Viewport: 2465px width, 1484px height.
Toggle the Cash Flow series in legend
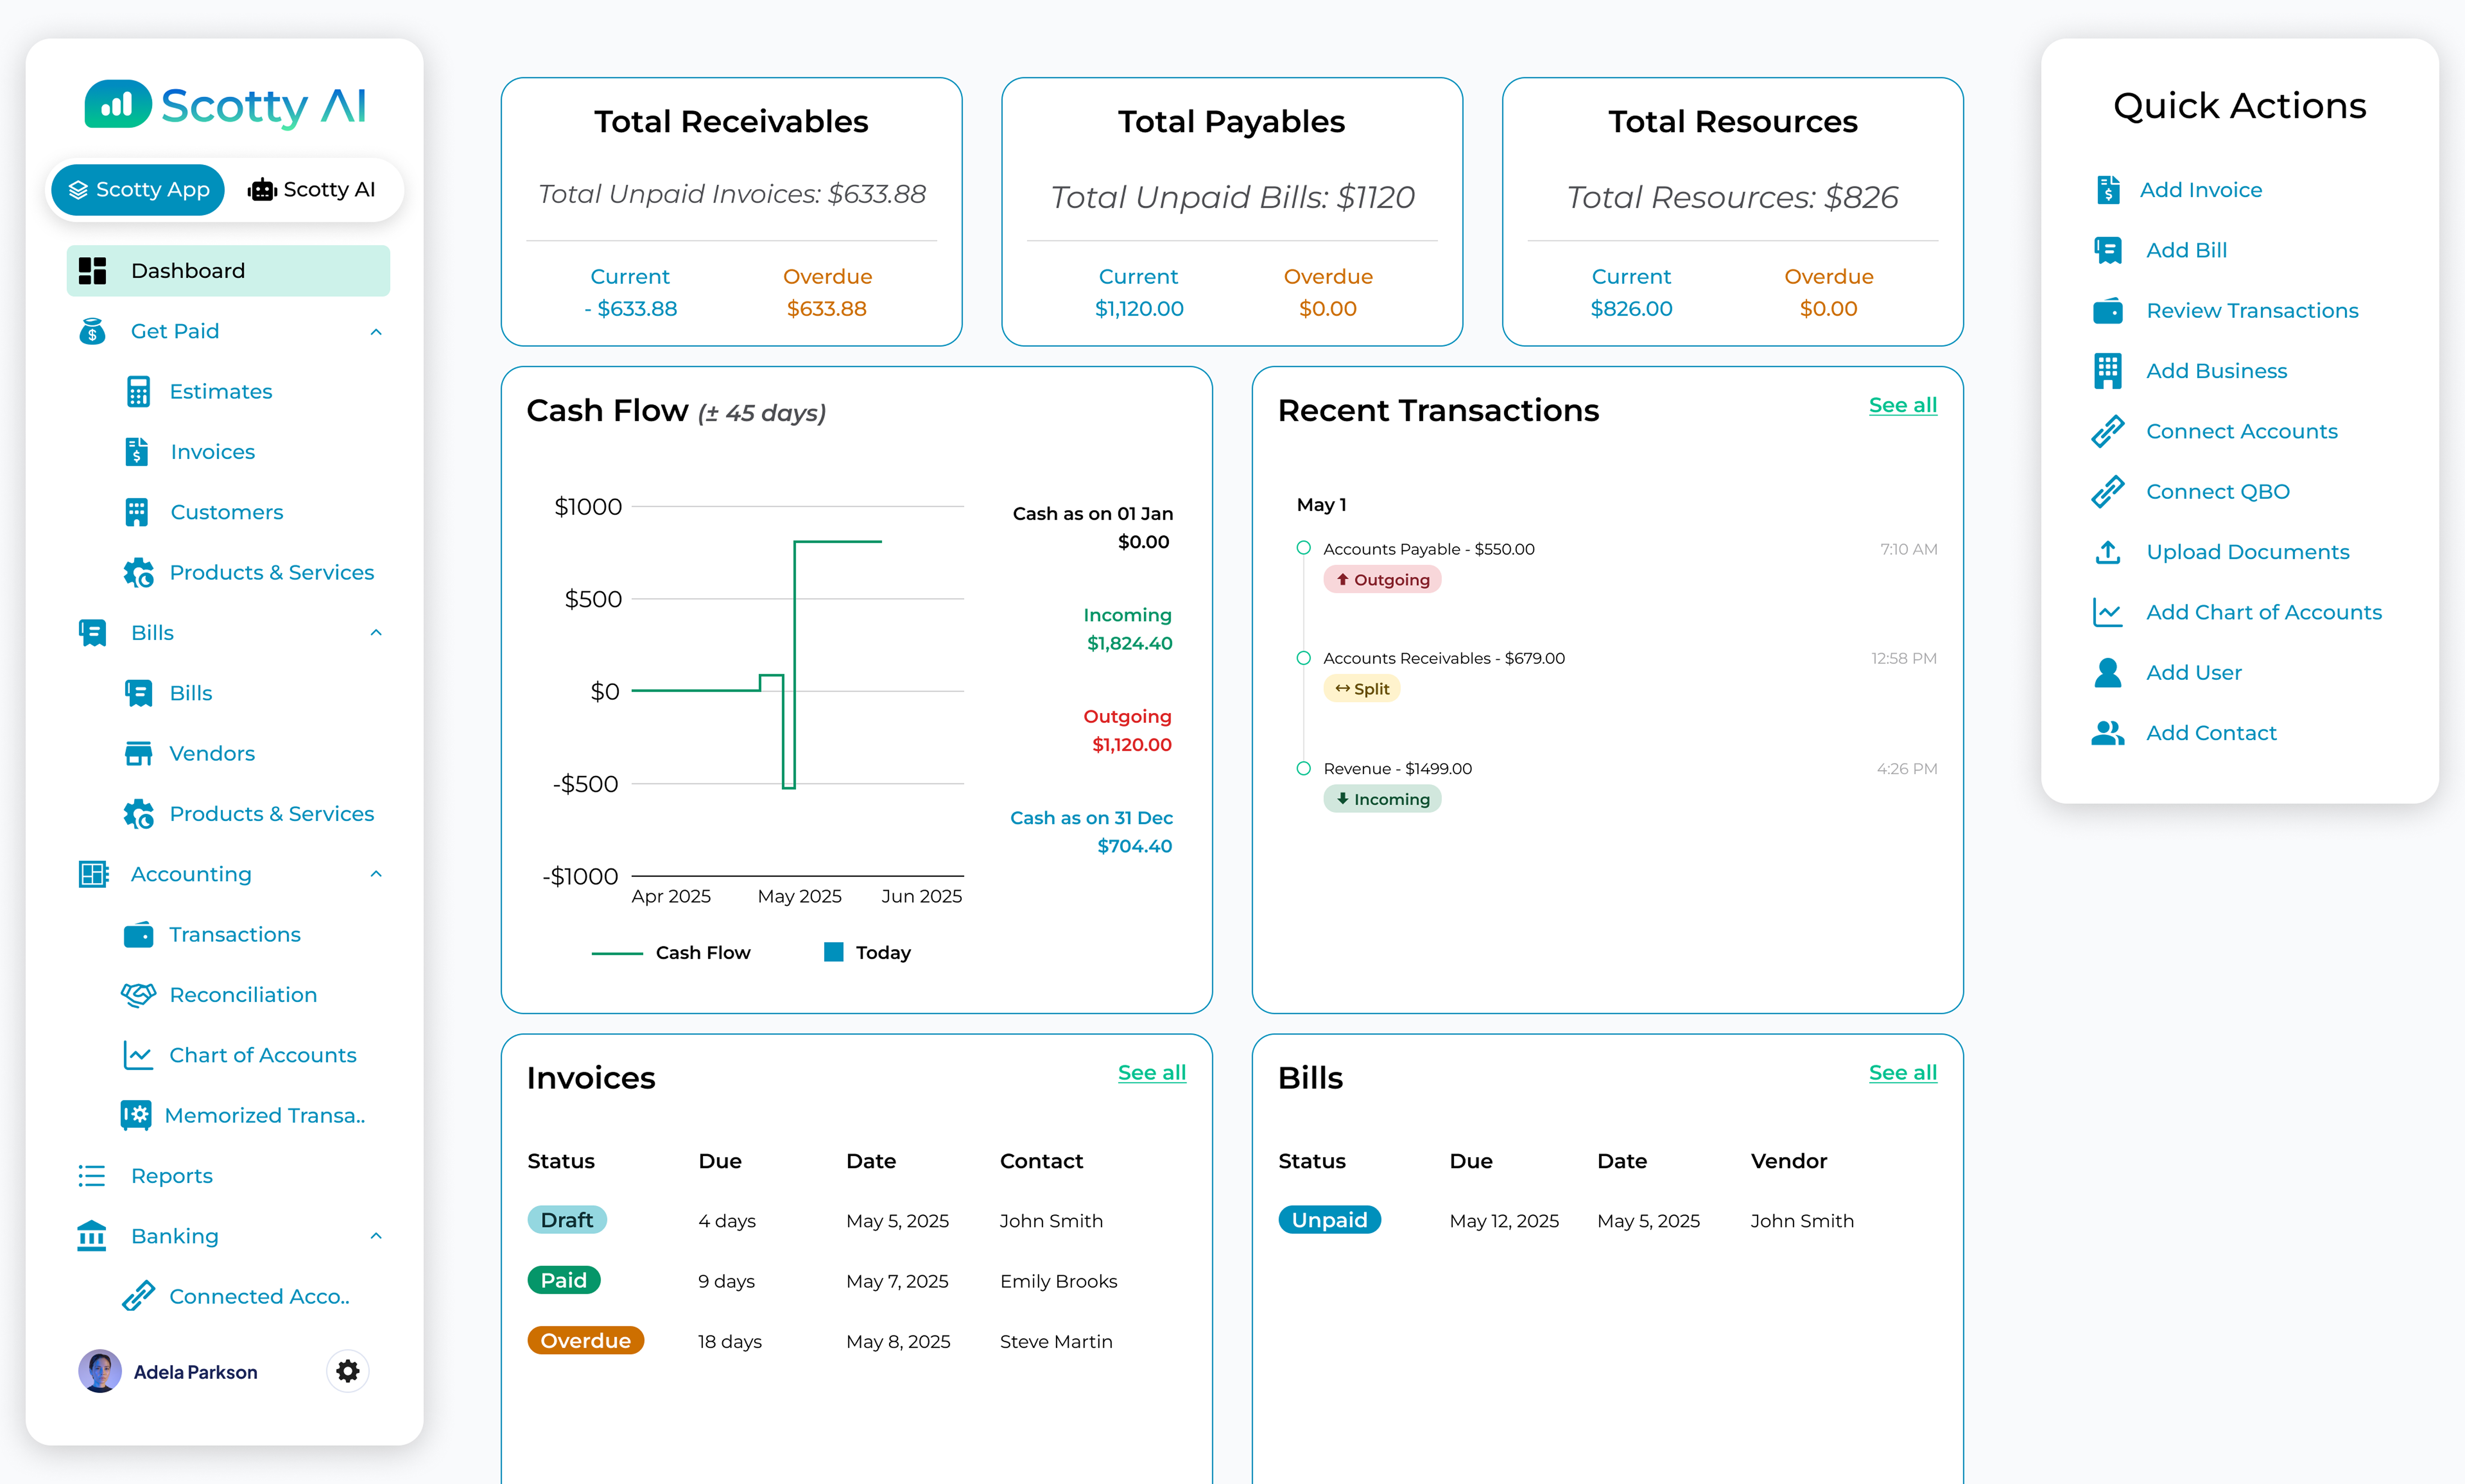coord(671,953)
